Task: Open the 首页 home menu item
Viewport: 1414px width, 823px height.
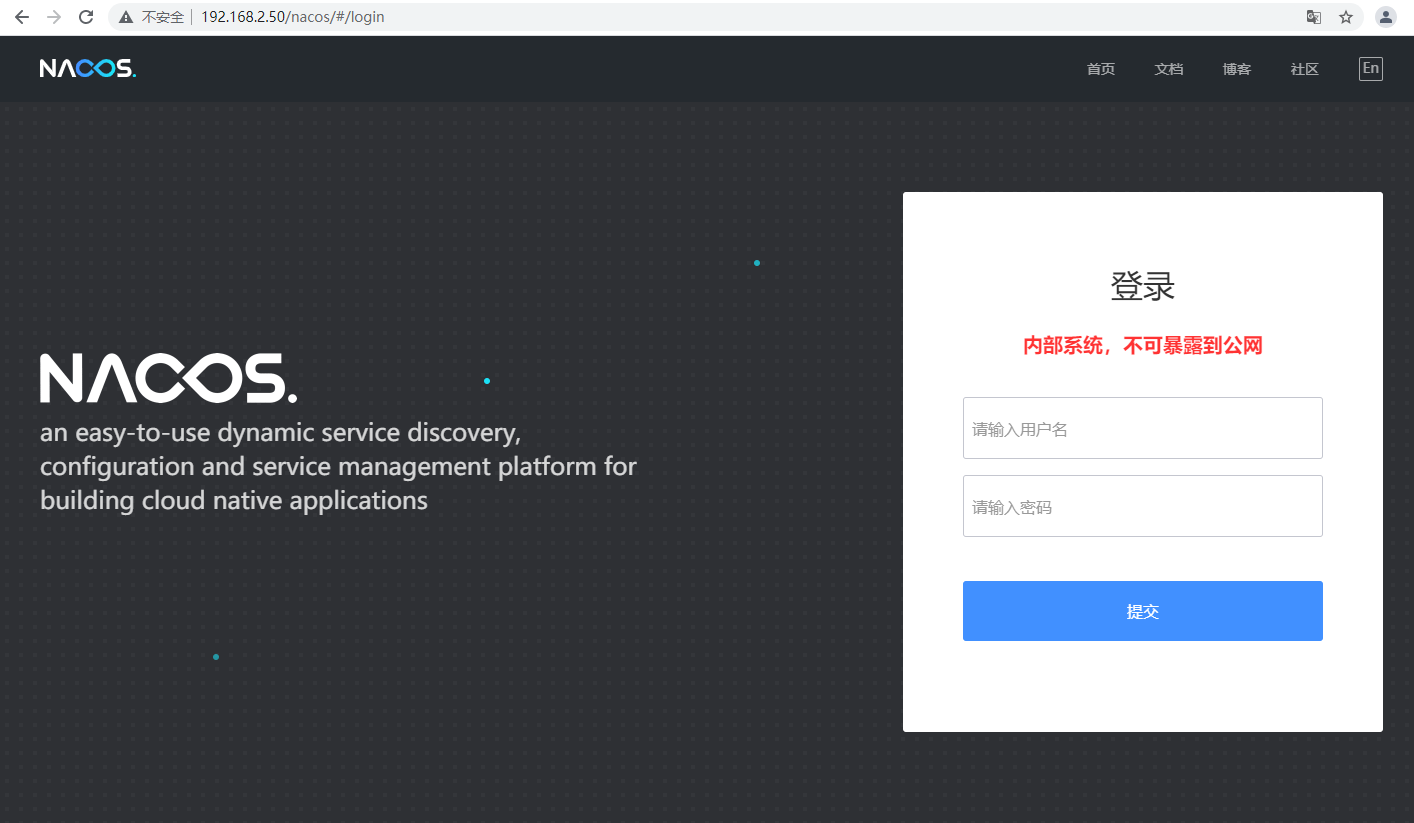Action: tap(1101, 69)
